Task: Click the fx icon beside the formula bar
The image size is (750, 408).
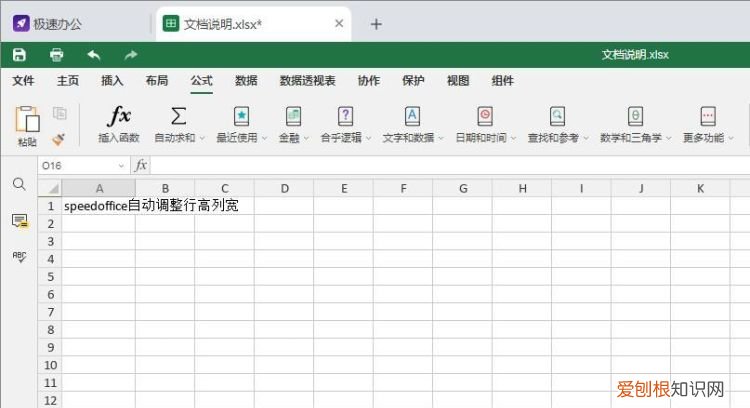Action: [141, 165]
